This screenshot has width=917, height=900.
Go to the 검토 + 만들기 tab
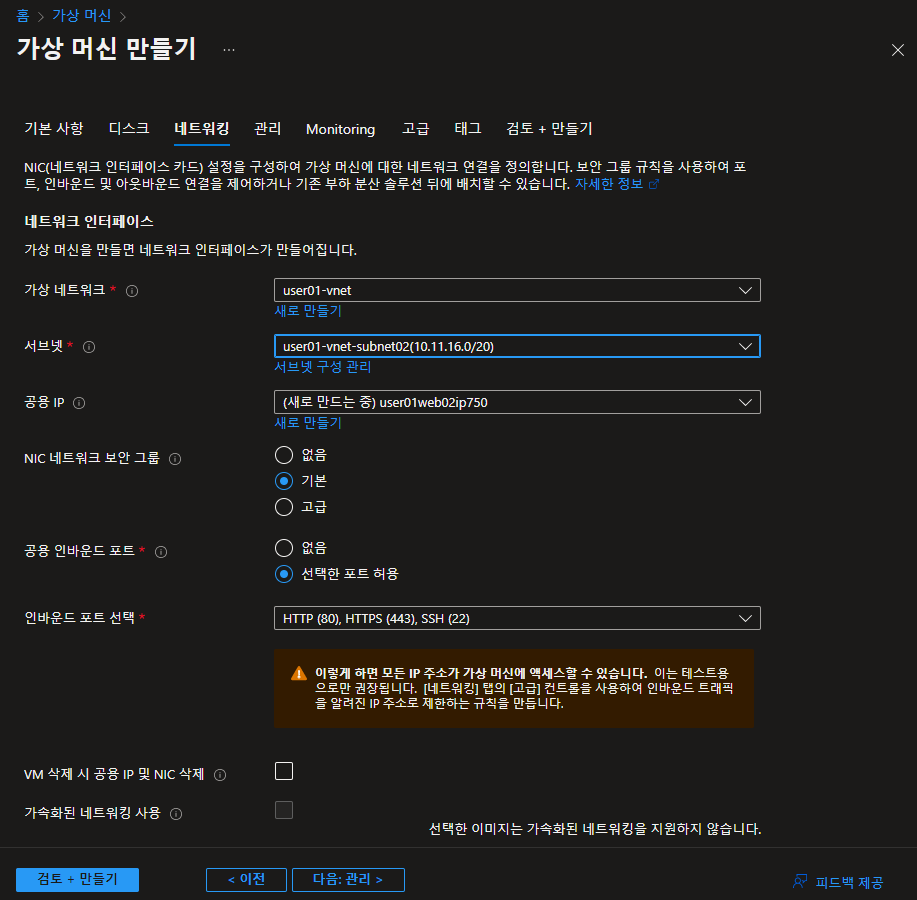click(549, 129)
